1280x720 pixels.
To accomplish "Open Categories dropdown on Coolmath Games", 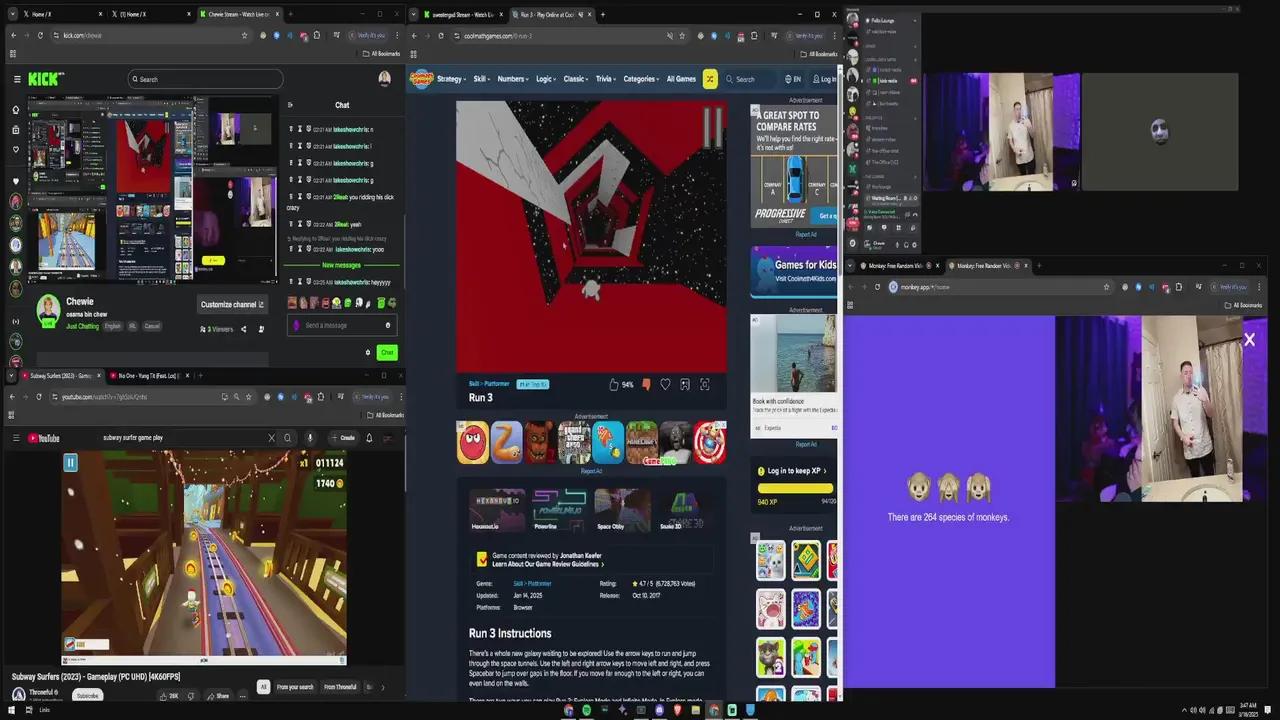I will (641, 79).
